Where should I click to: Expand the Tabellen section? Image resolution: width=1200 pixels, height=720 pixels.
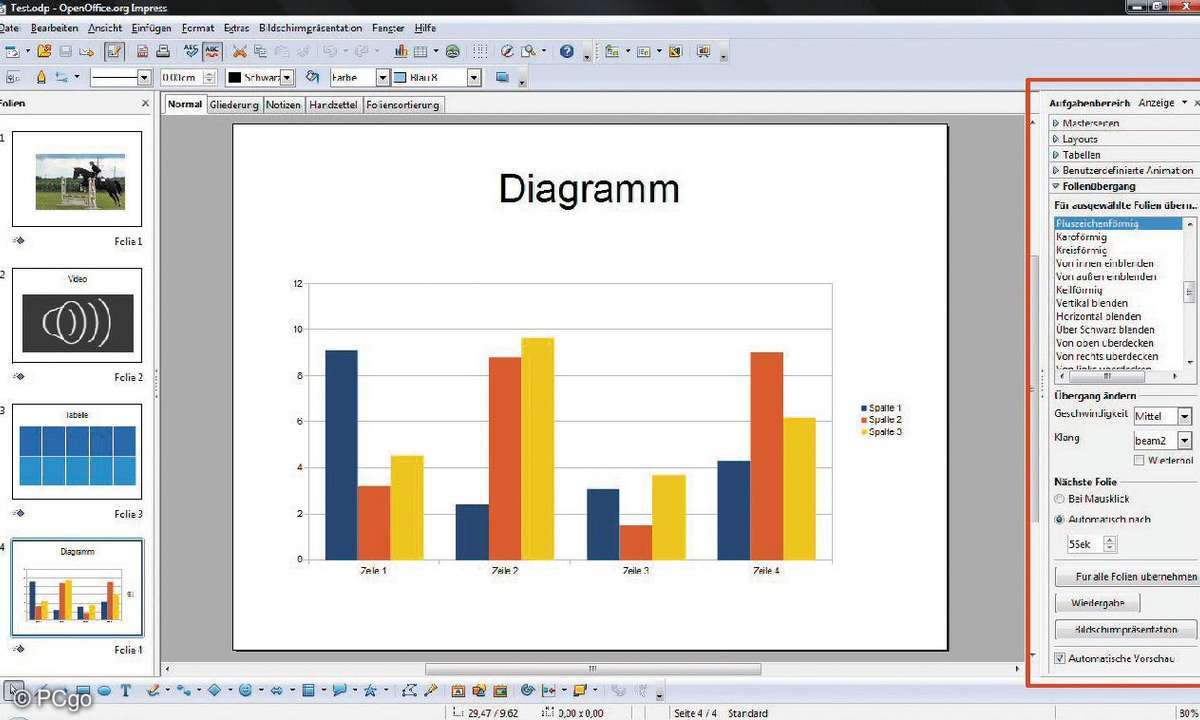coord(1081,155)
